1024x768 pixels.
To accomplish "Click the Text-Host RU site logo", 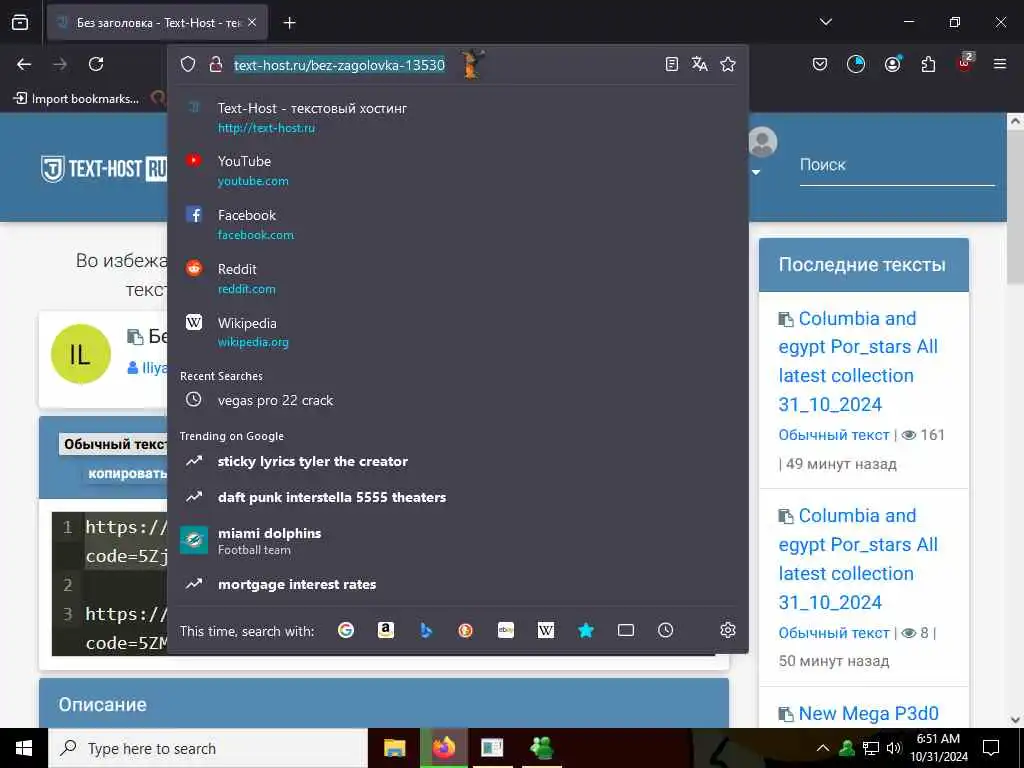I will pyautogui.click(x=103, y=169).
